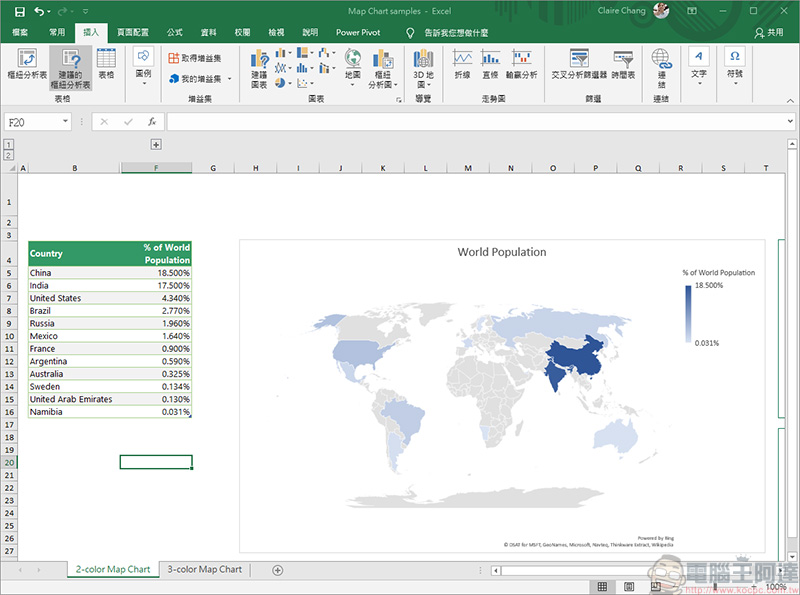Open the File (檔案) tab

point(20,32)
